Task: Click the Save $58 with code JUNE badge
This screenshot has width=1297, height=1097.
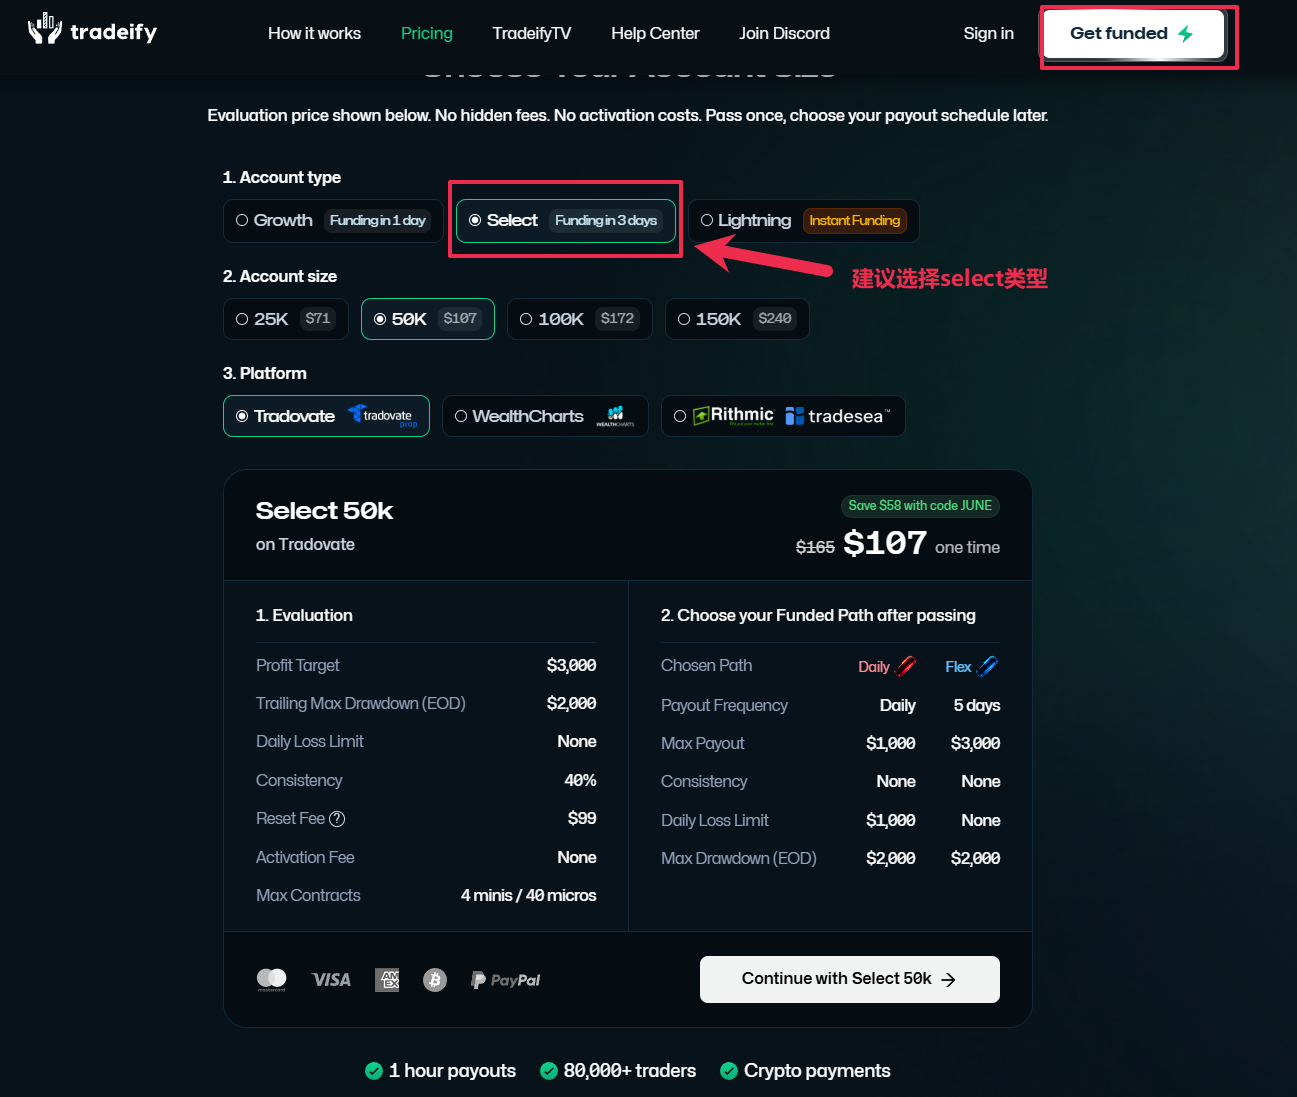Action: pos(920,506)
